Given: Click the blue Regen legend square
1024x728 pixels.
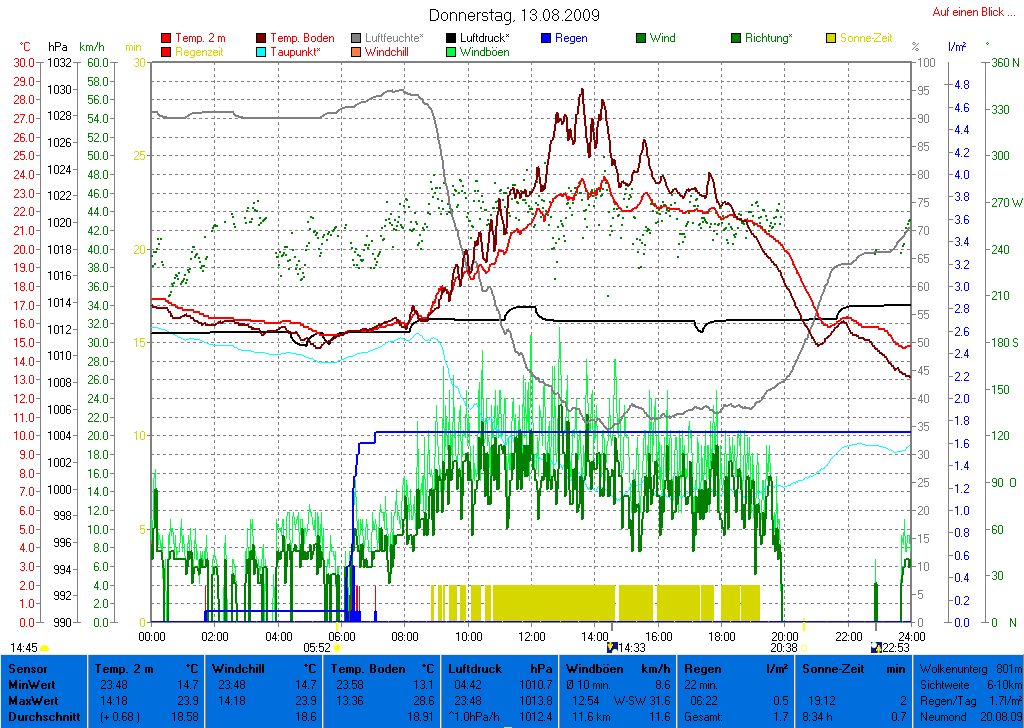Looking at the screenshot, I should point(546,38).
